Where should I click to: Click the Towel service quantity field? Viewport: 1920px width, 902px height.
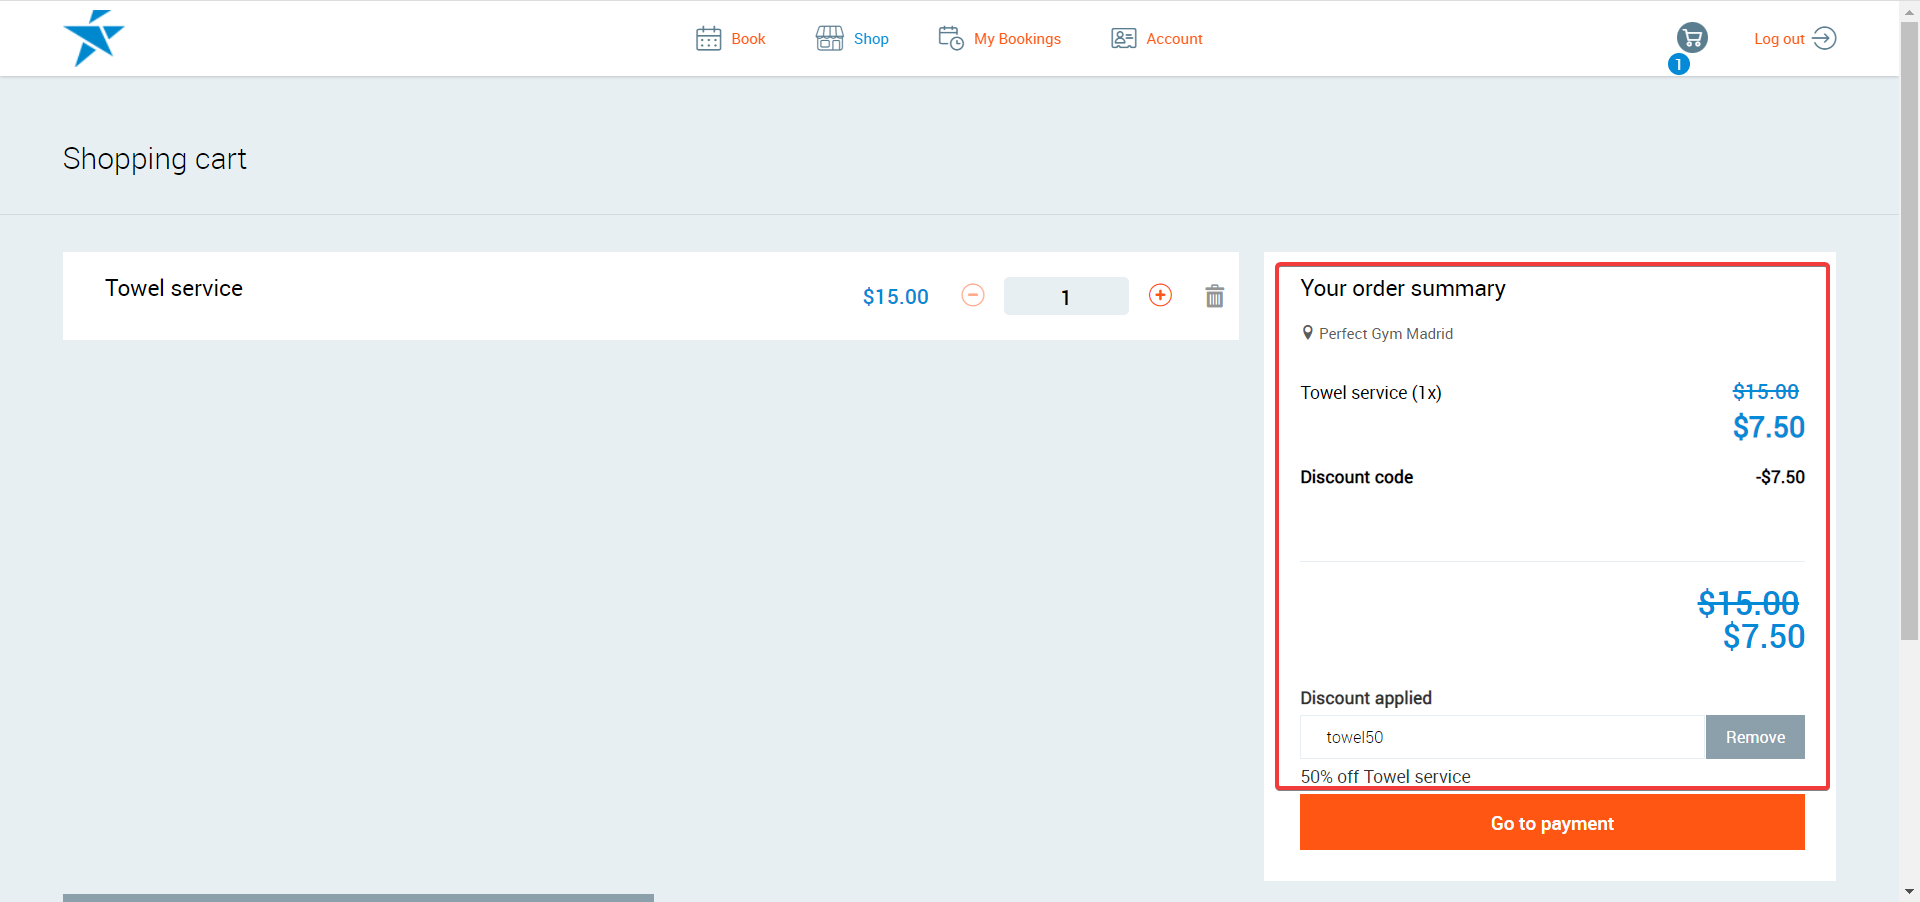tap(1065, 297)
